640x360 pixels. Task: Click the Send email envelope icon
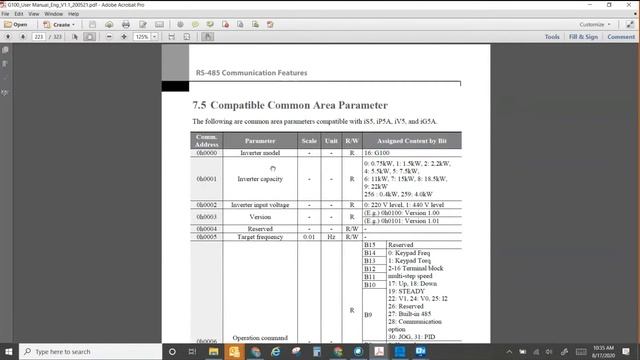click(160, 24)
